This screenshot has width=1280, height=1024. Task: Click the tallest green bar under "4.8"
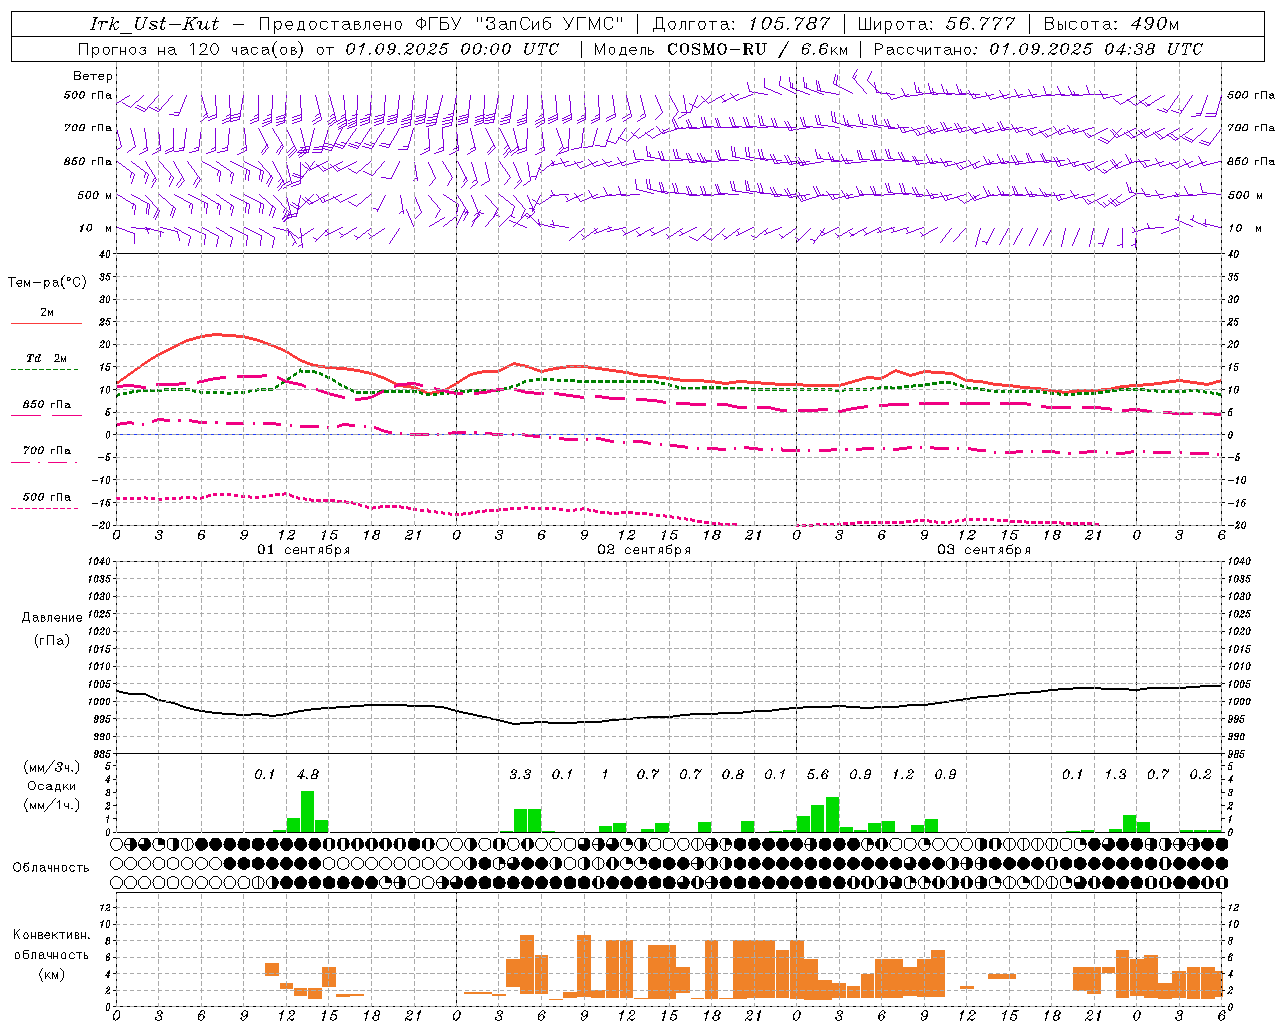pos(308,812)
